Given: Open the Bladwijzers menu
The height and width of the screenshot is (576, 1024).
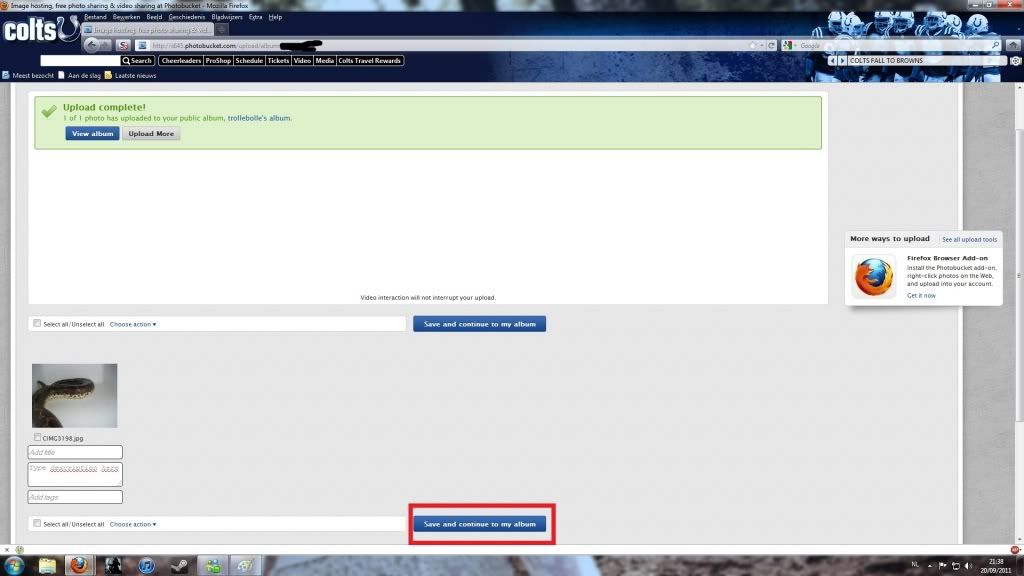Looking at the screenshot, I should click(227, 17).
